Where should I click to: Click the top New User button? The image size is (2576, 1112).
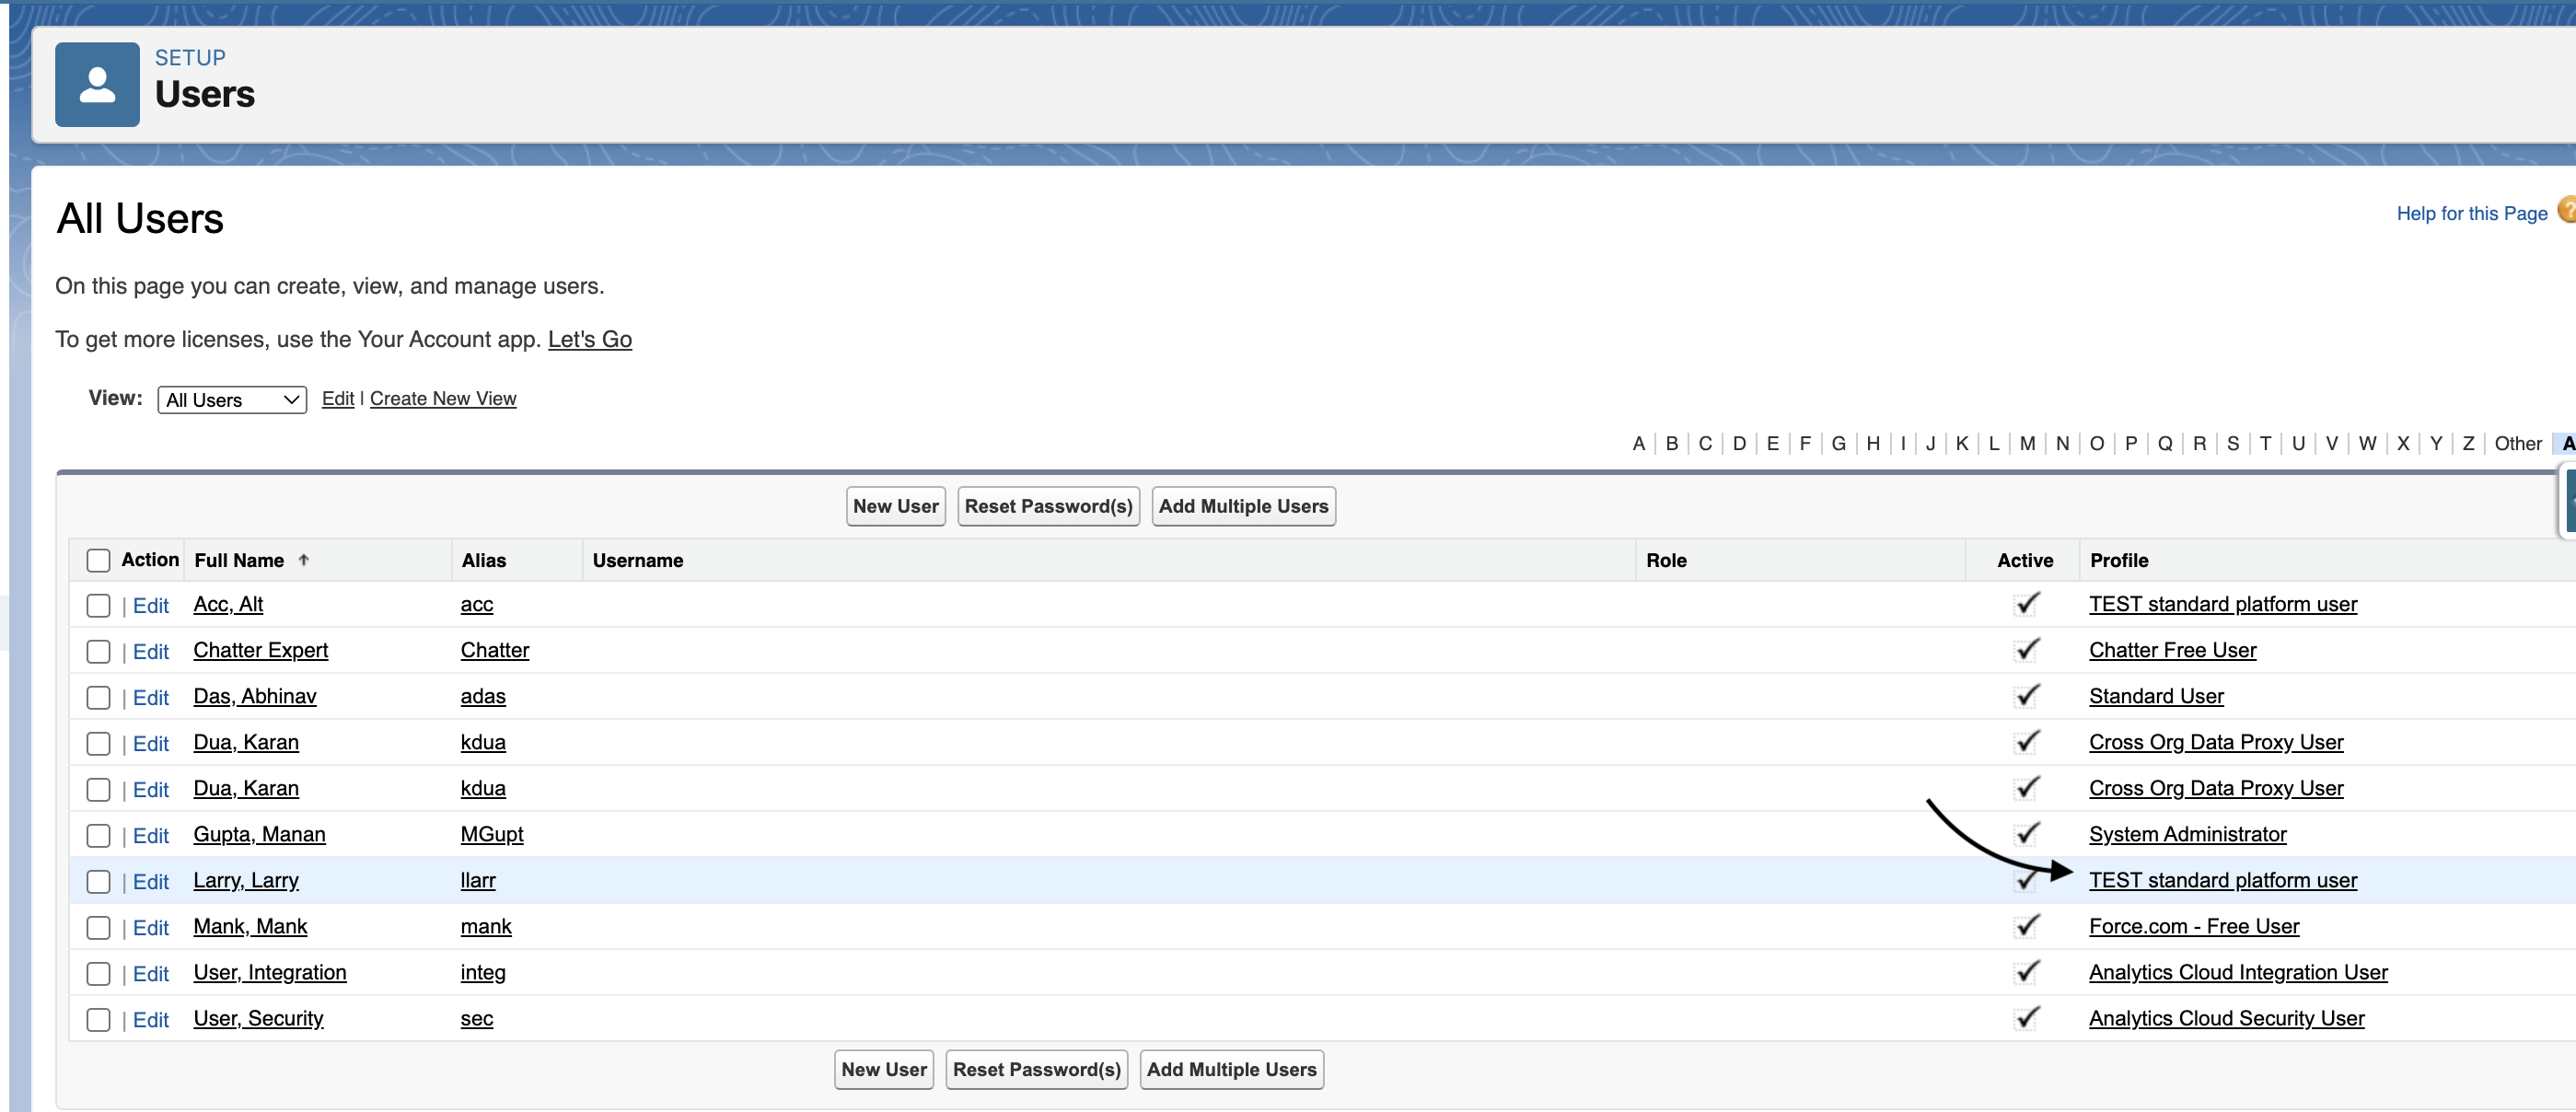point(895,506)
